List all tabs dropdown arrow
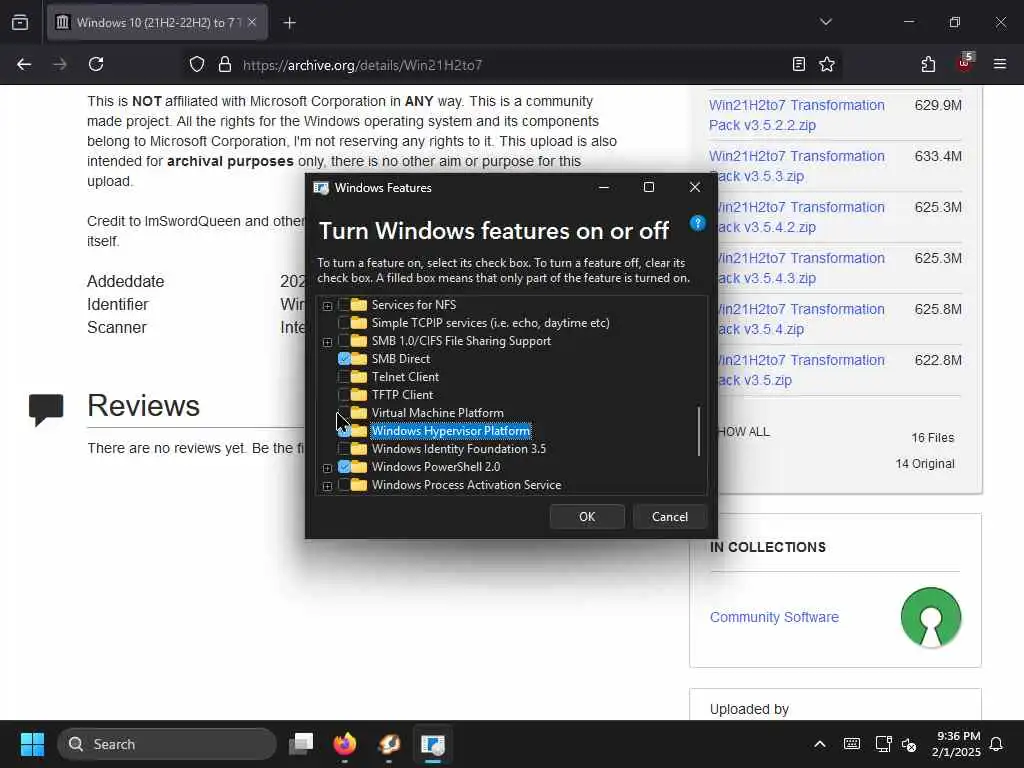The image size is (1024, 768). pyautogui.click(x=825, y=22)
